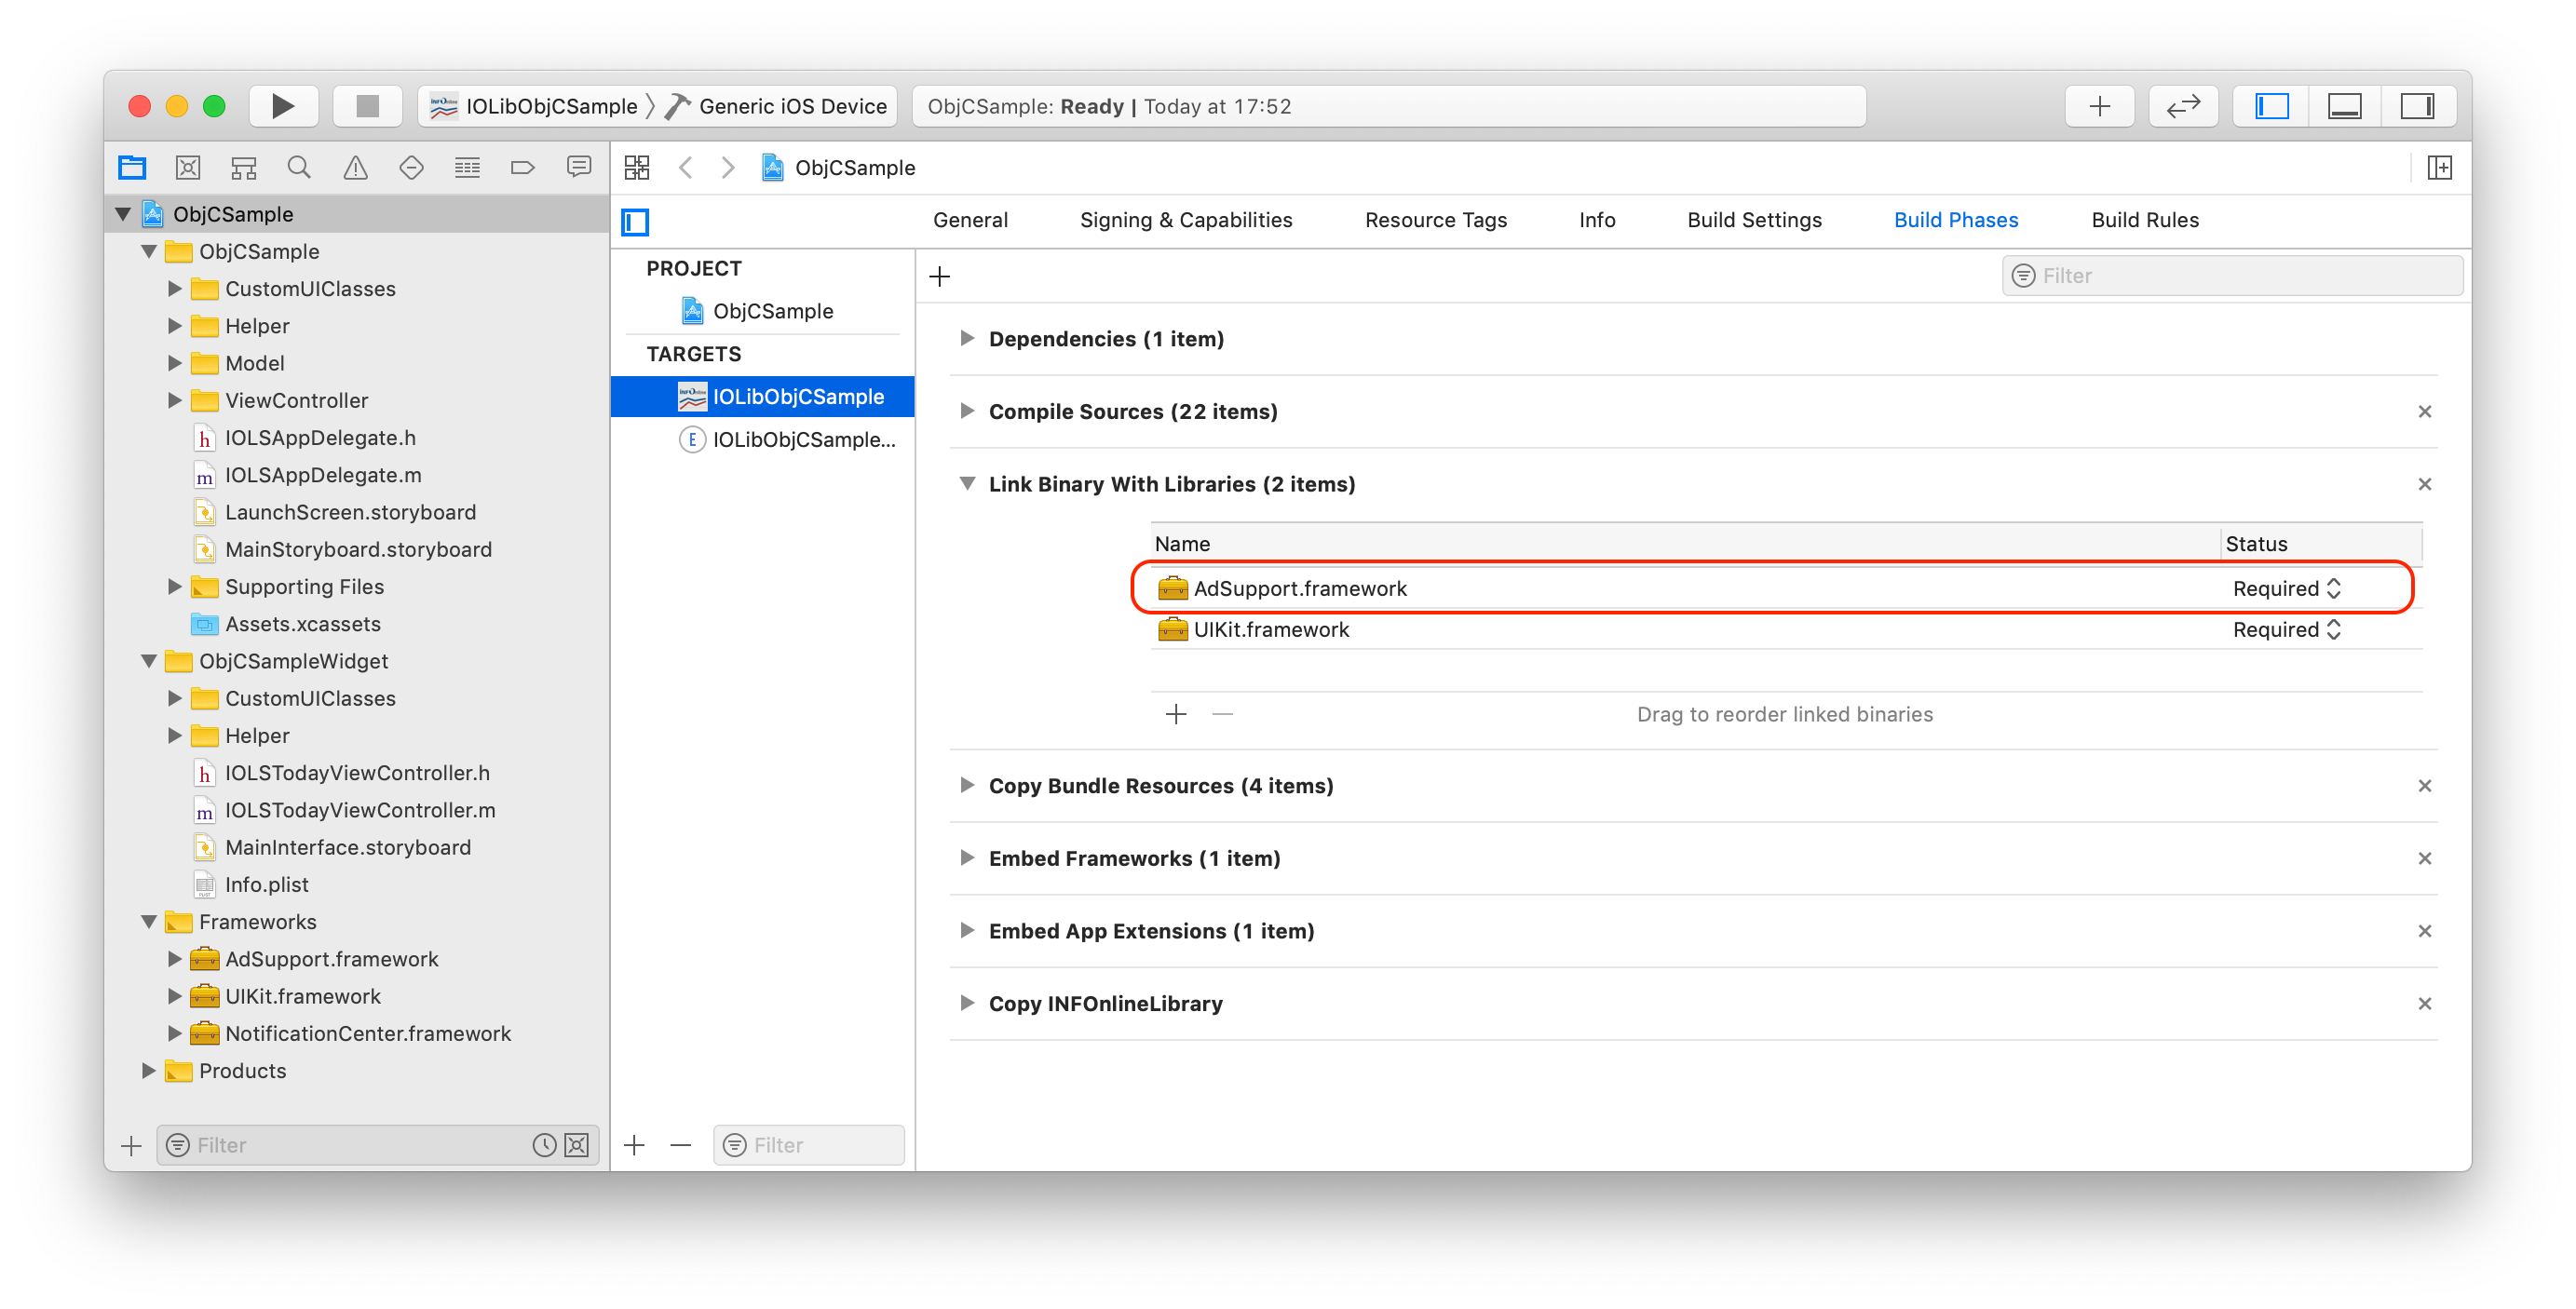Run the project with the Play button
Screen dimensions: 2576x1309
(x=283, y=106)
